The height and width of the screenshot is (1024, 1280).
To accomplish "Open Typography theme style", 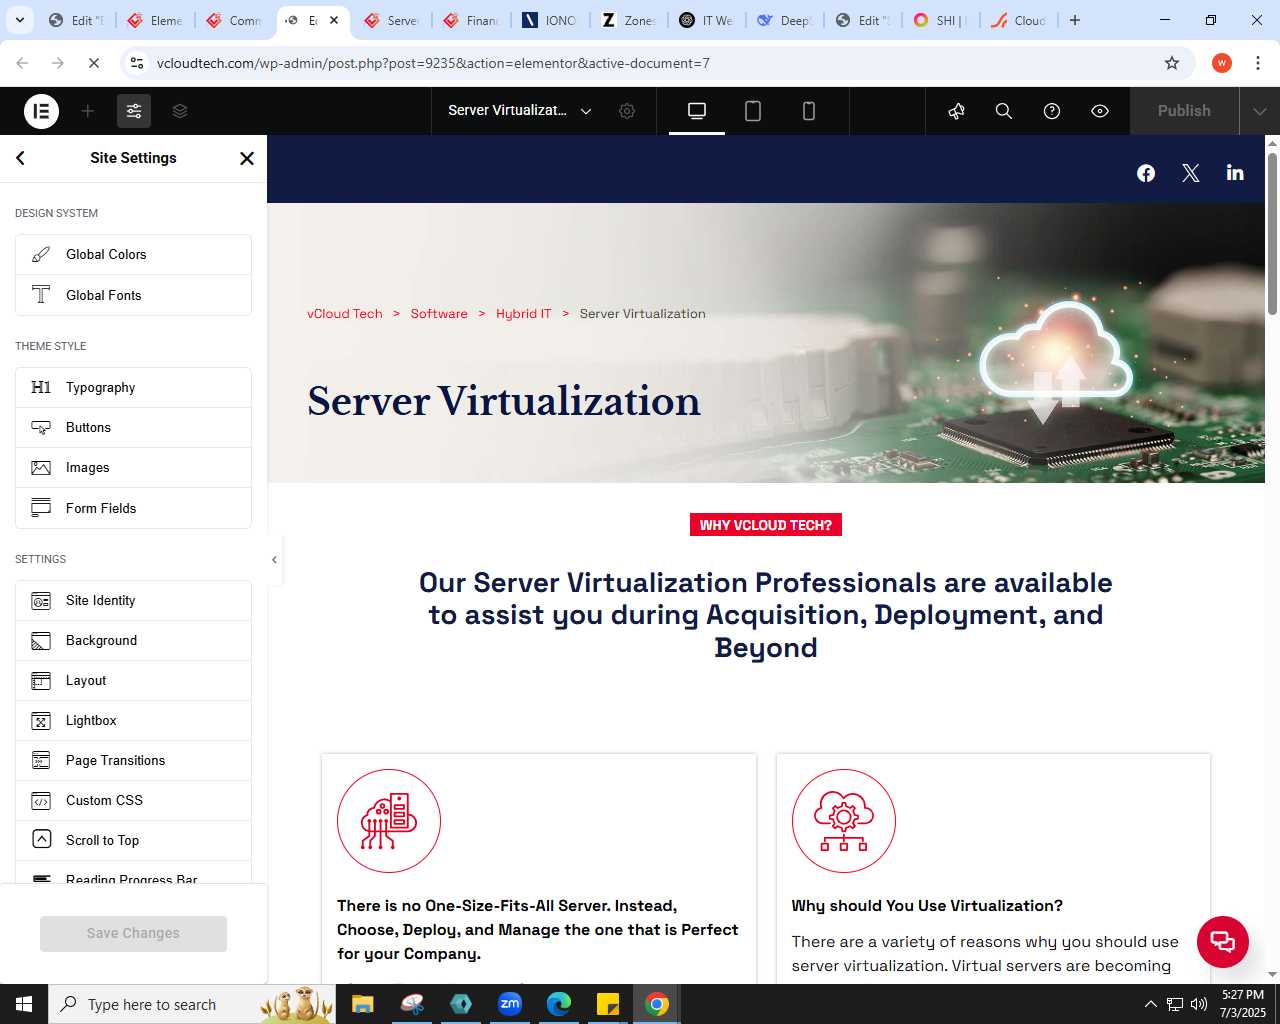I will pos(133,388).
